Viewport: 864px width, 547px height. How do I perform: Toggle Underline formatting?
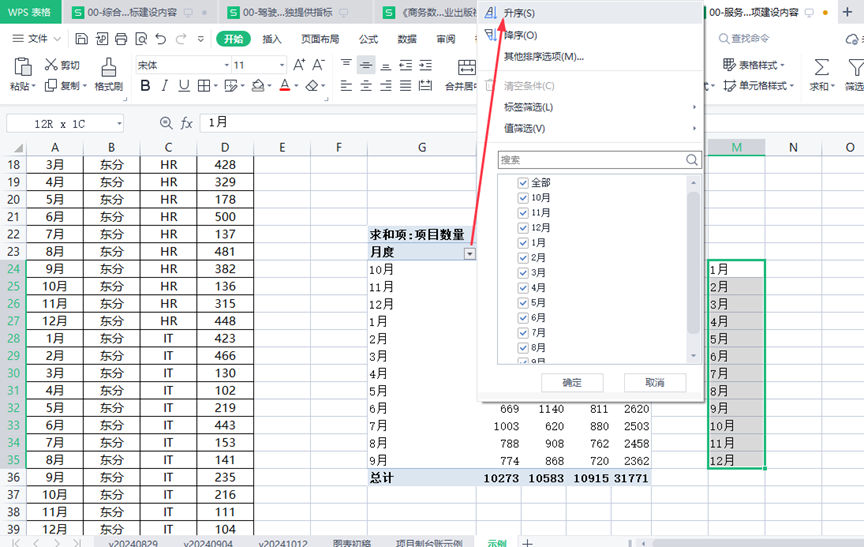tap(184, 85)
